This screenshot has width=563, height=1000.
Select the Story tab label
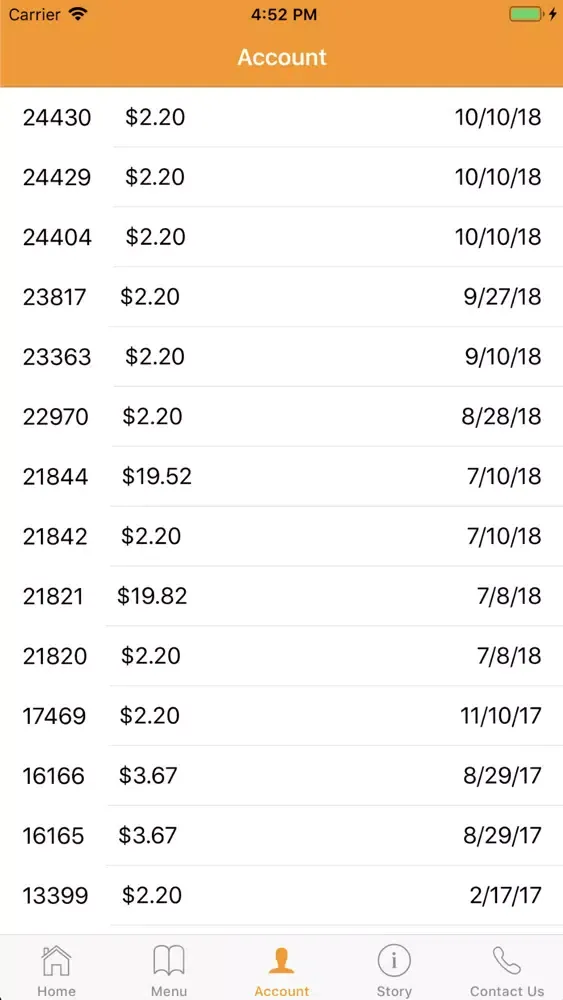point(393,990)
